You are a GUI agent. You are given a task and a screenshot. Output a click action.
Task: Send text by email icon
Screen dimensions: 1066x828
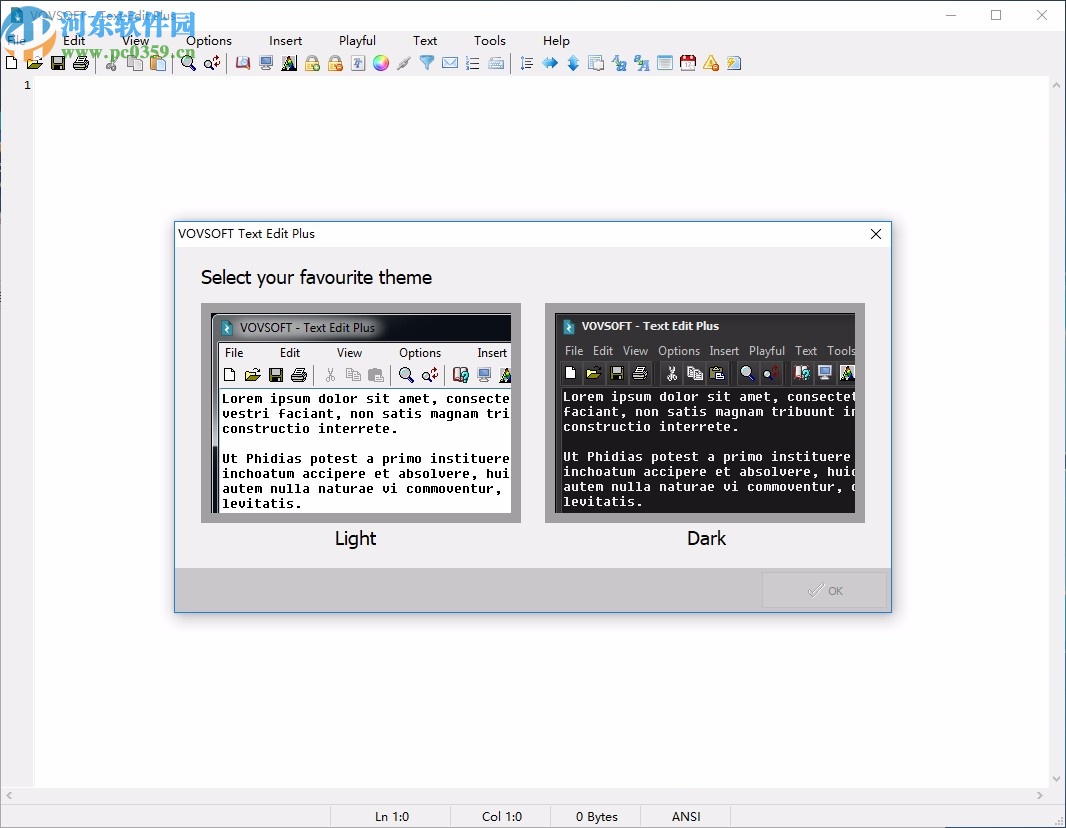(x=450, y=62)
